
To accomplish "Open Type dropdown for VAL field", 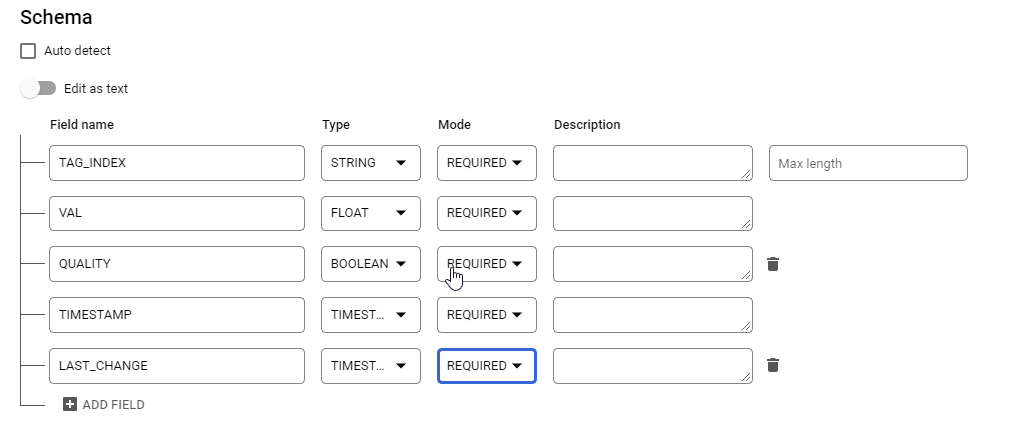I will coord(370,213).
